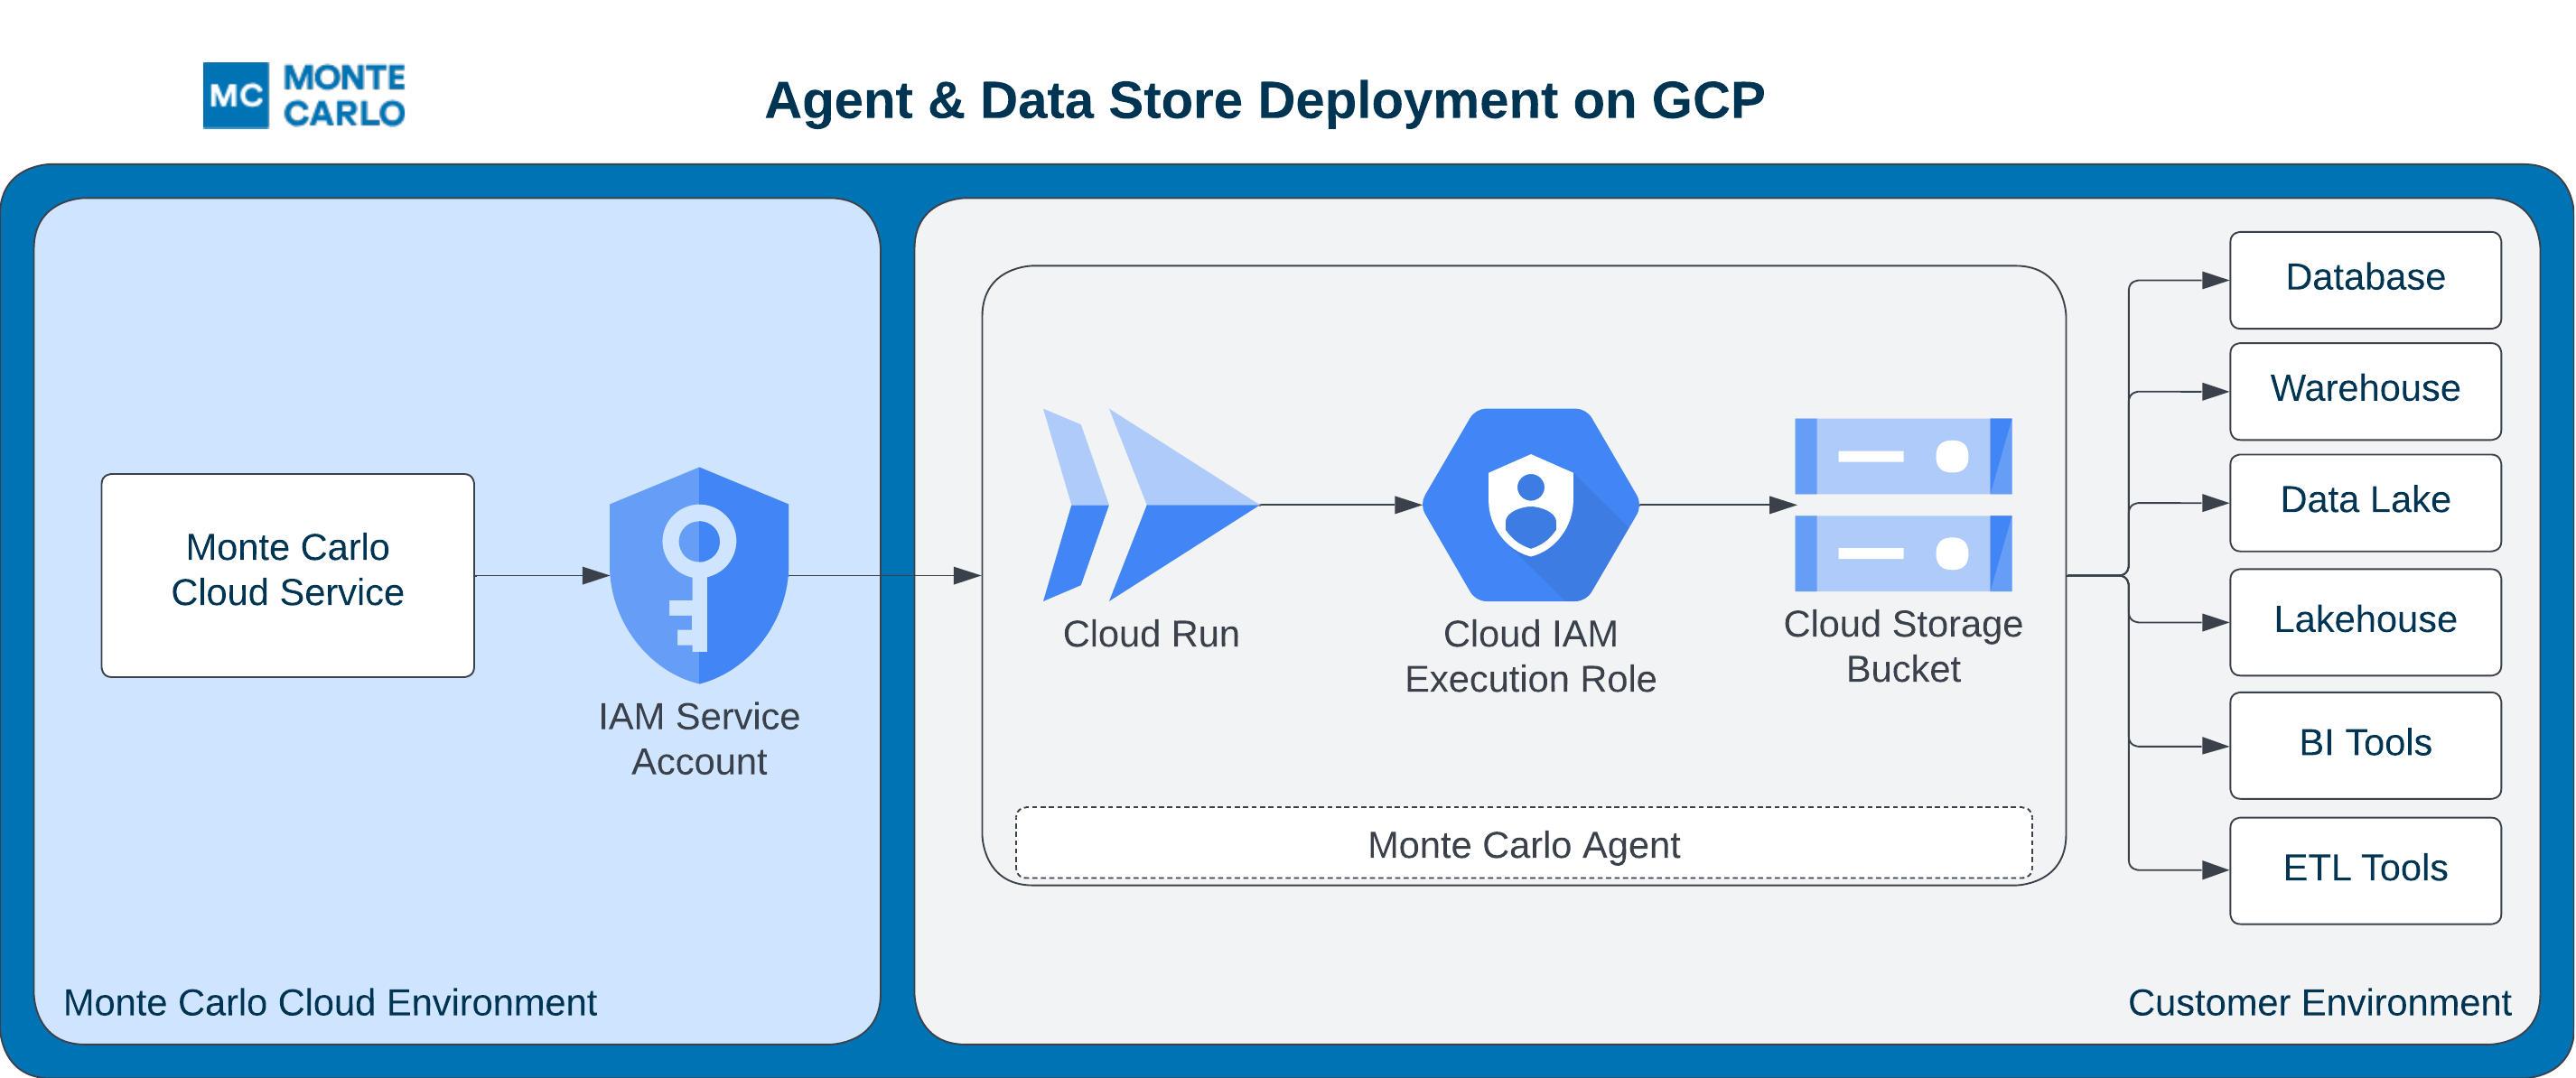
Task: Select the BI Tools box
Action: click(2365, 744)
